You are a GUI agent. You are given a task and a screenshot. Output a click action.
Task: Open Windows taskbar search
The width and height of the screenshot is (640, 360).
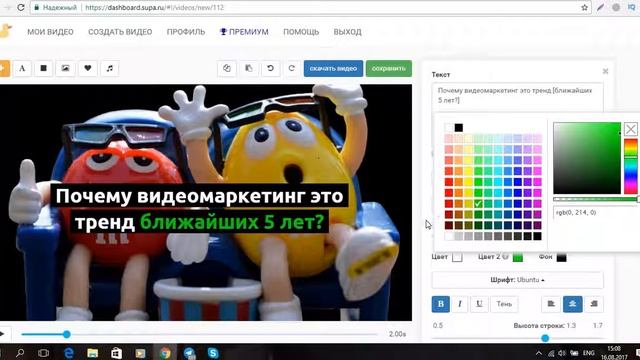(x=20, y=353)
